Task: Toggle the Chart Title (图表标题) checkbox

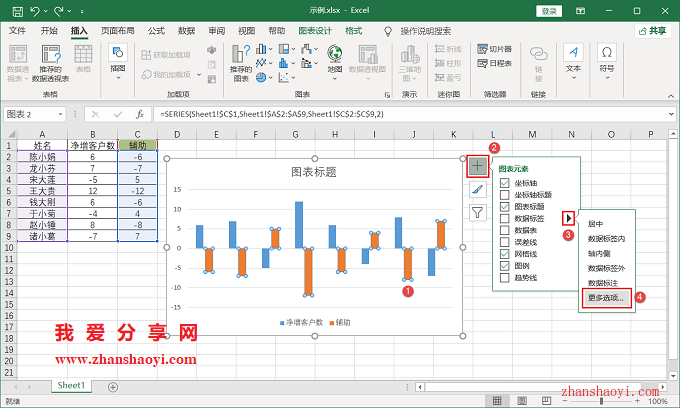Action: click(504, 206)
